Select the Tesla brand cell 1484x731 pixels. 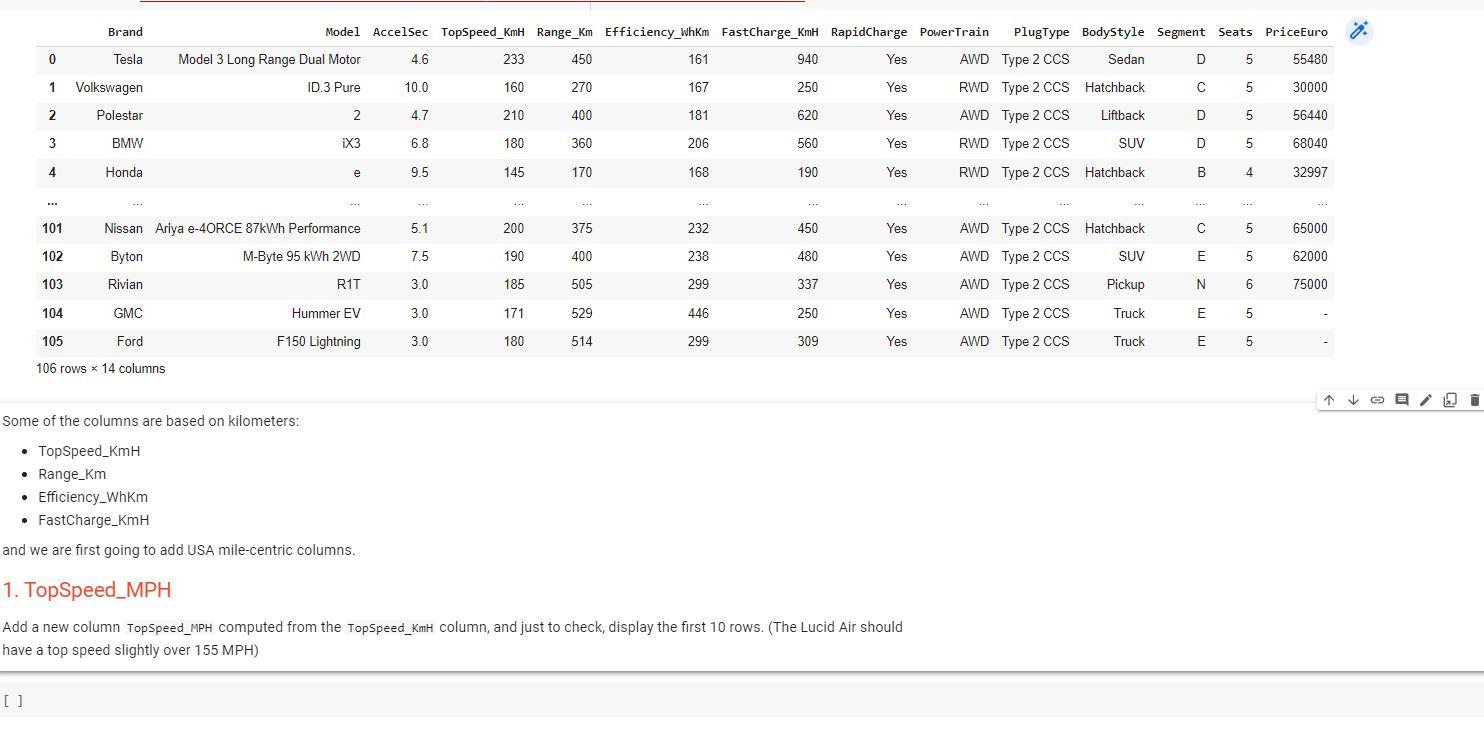pos(128,60)
